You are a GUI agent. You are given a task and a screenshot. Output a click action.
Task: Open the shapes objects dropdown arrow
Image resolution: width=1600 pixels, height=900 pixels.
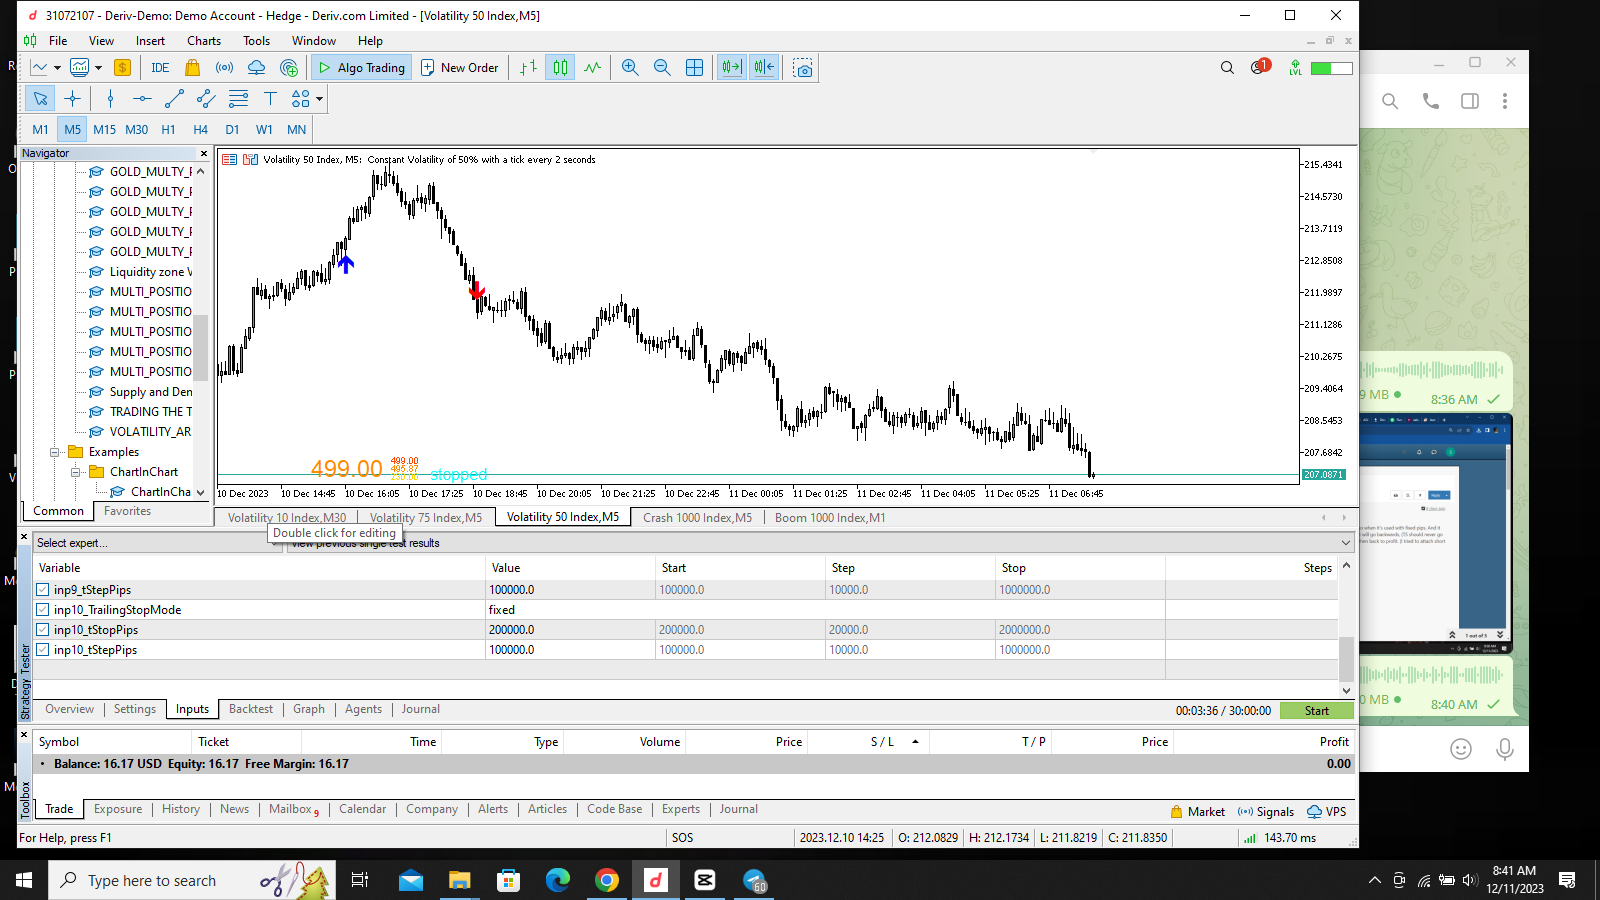click(319, 99)
